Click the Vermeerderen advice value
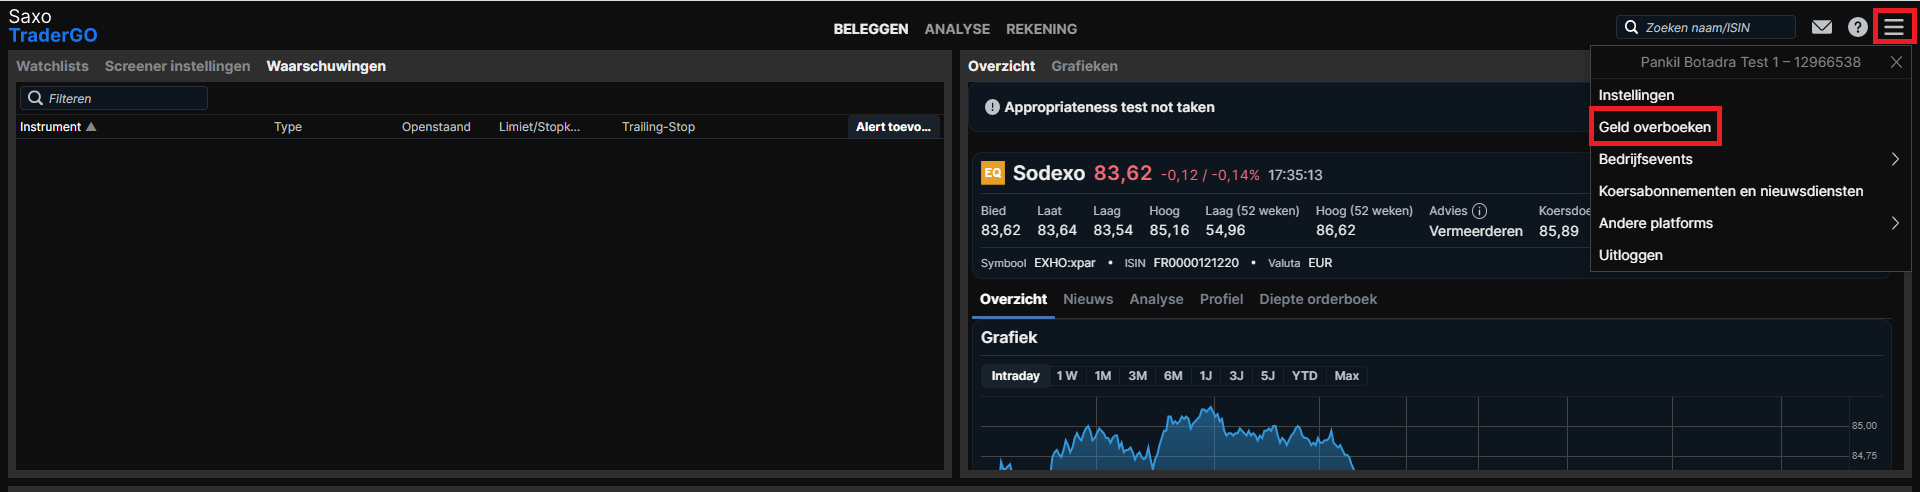1920x492 pixels. tap(1476, 231)
